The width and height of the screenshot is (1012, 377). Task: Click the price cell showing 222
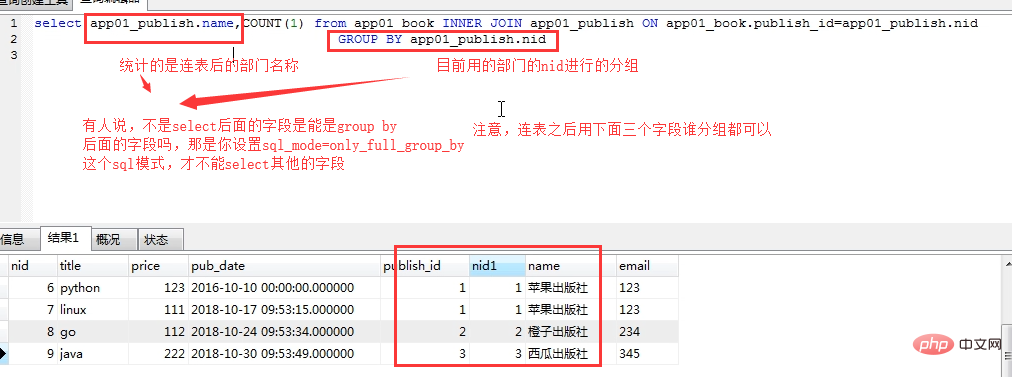[x=157, y=354]
